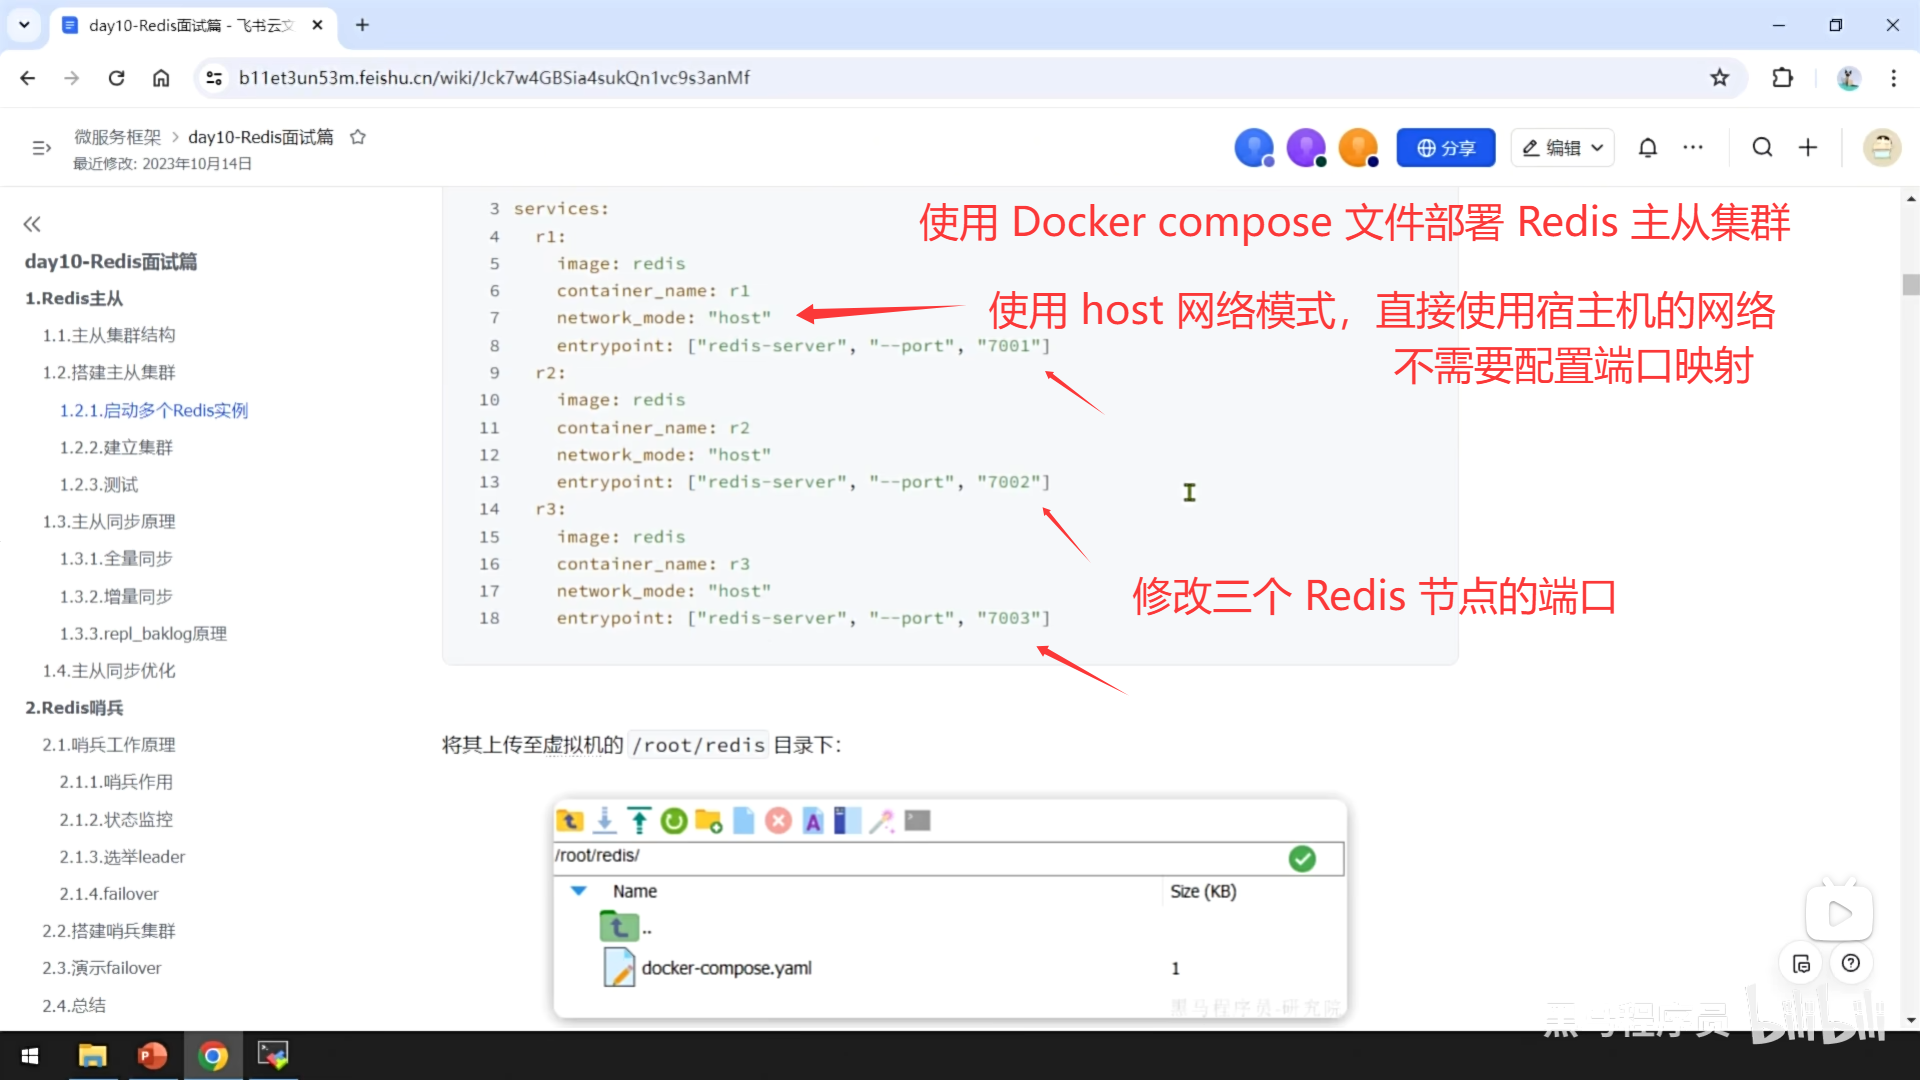Collapse the outline sidebar

point(32,224)
